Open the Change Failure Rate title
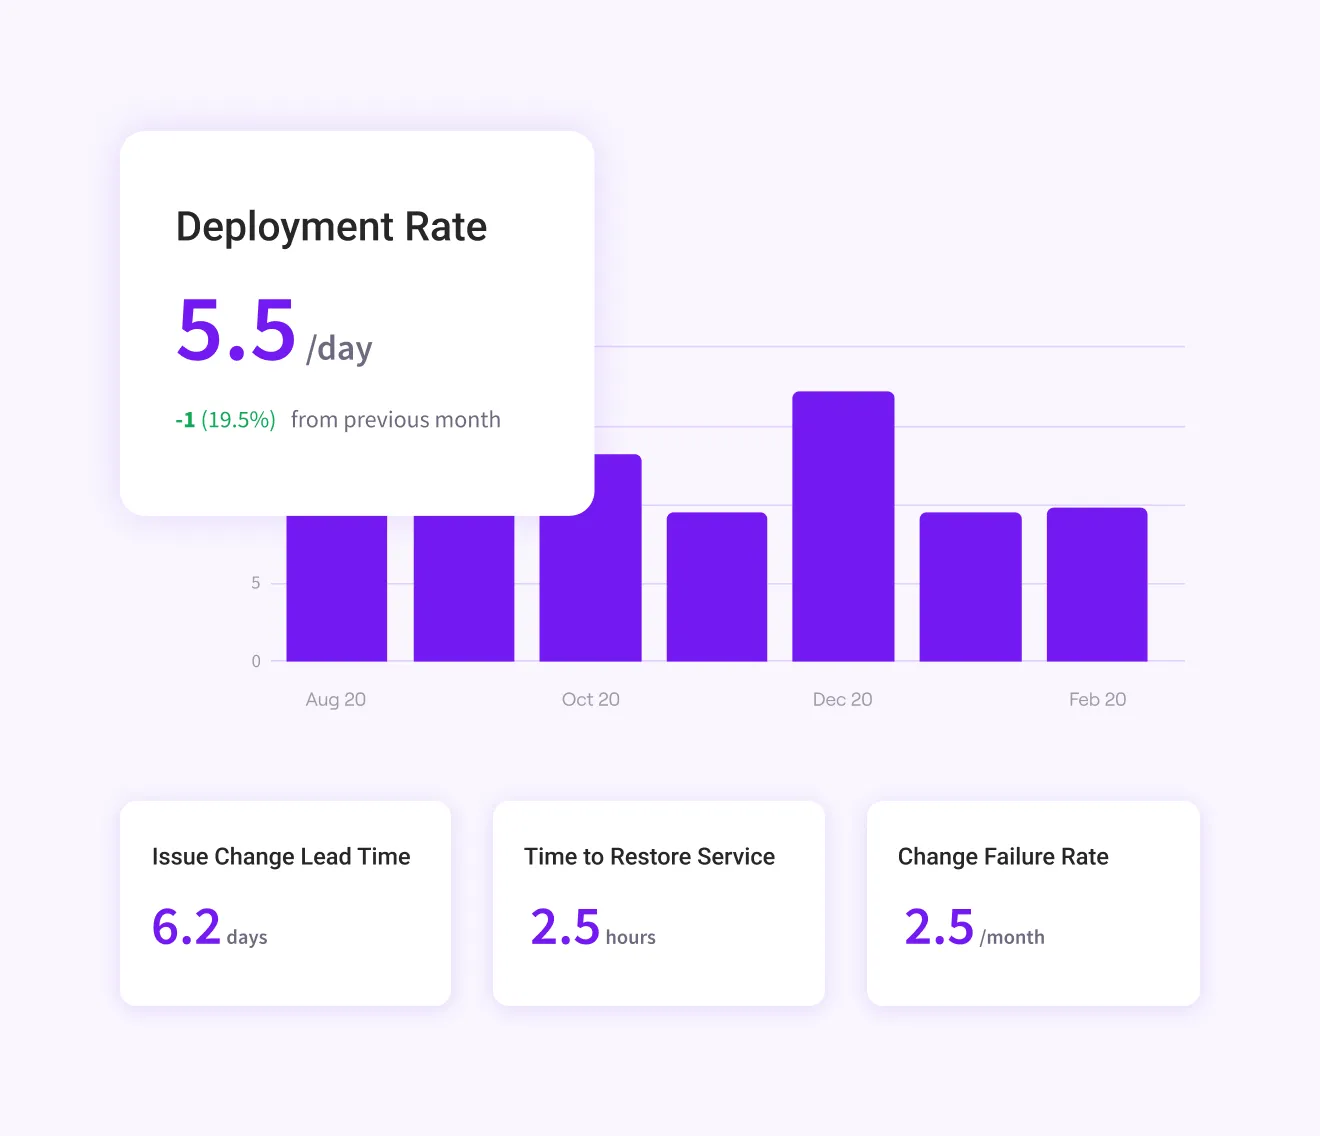1320x1136 pixels. point(1003,857)
